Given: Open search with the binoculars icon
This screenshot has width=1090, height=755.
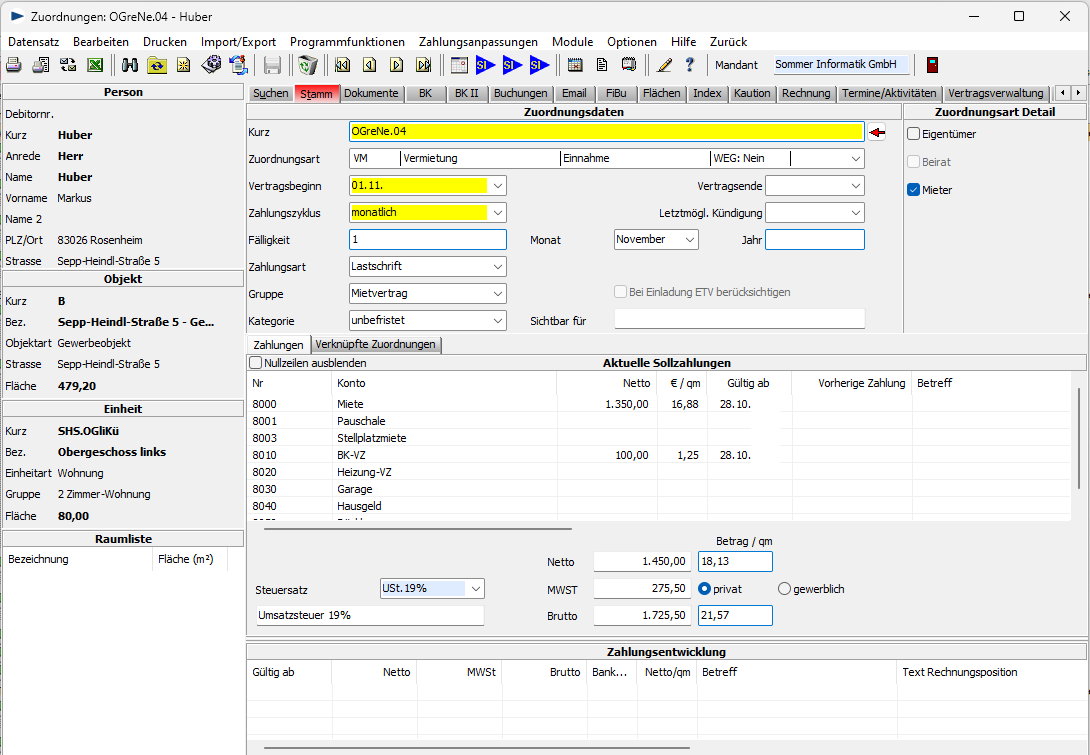Looking at the screenshot, I should (x=130, y=65).
